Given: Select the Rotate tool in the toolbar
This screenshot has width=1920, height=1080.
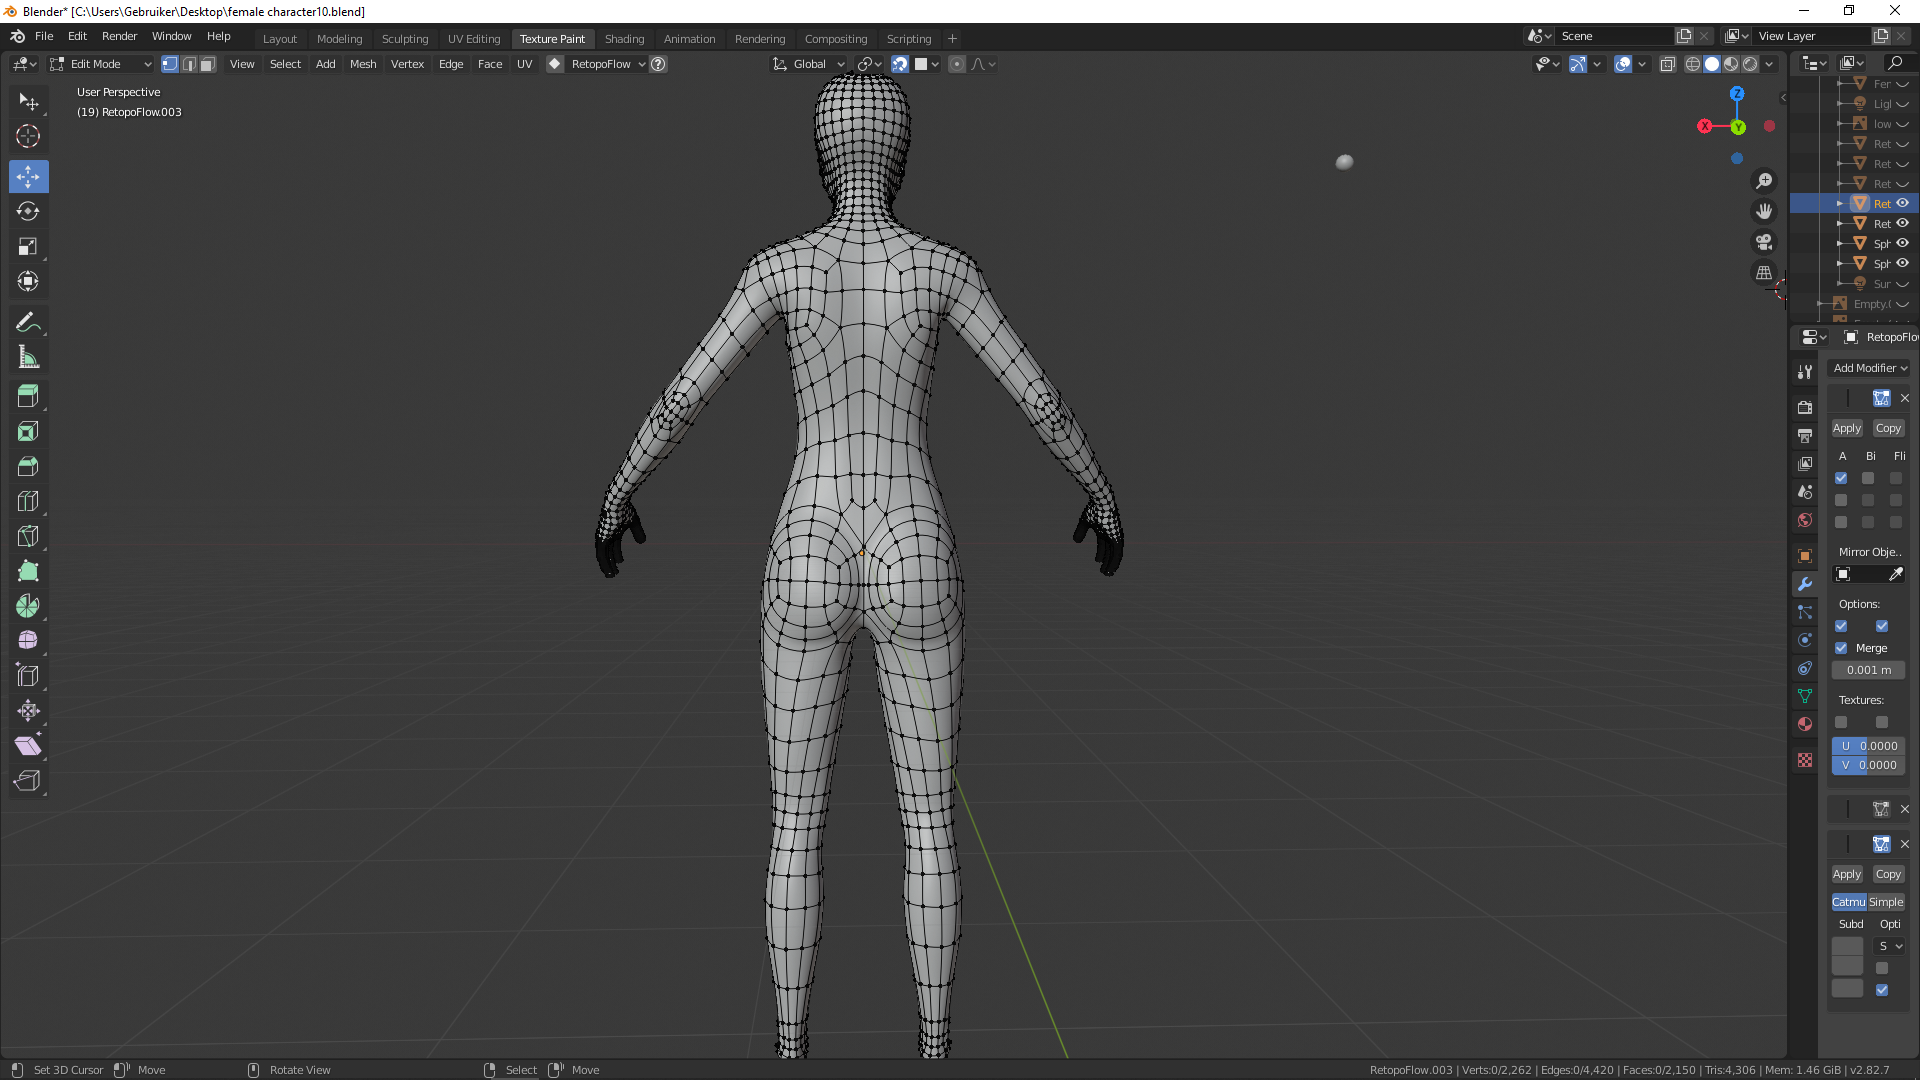Looking at the screenshot, I should (x=28, y=211).
